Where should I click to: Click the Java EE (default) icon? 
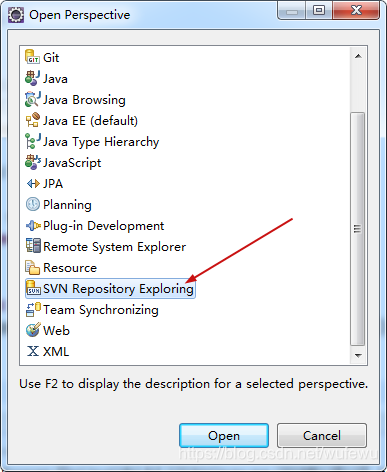pyautogui.click(x=33, y=120)
